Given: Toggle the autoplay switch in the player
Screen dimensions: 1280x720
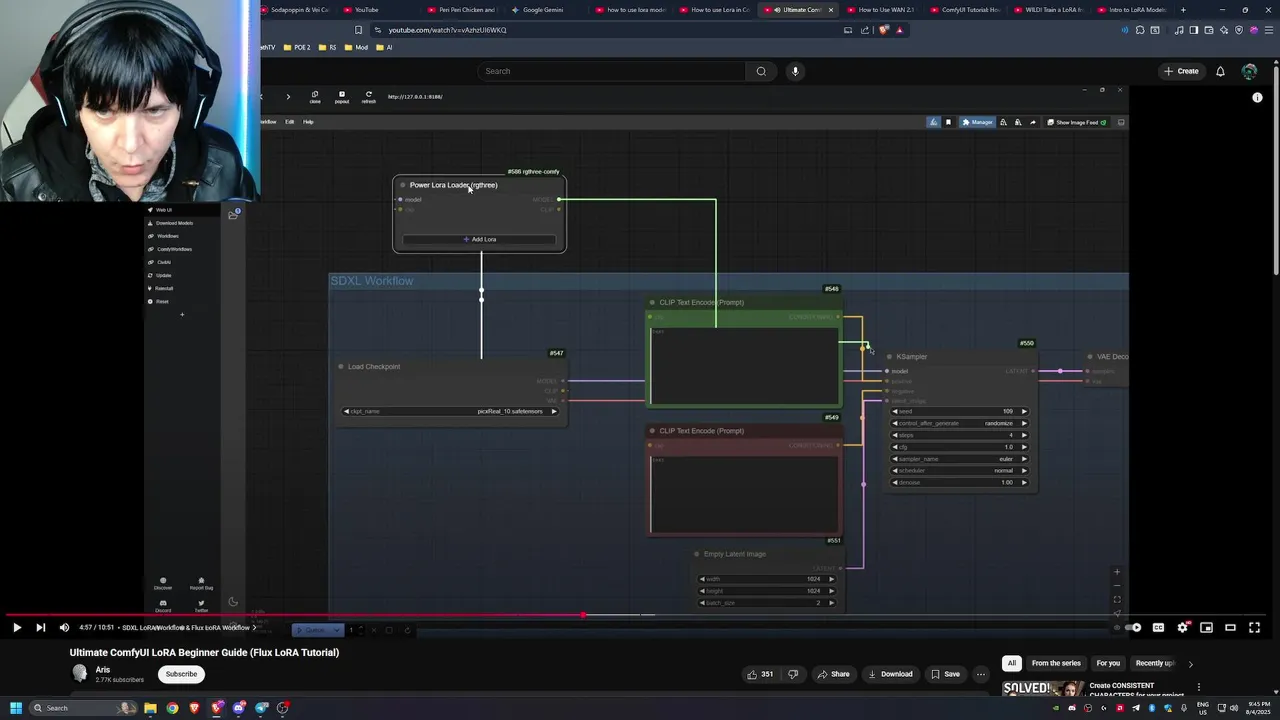Looking at the screenshot, I should coord(1132,628).
